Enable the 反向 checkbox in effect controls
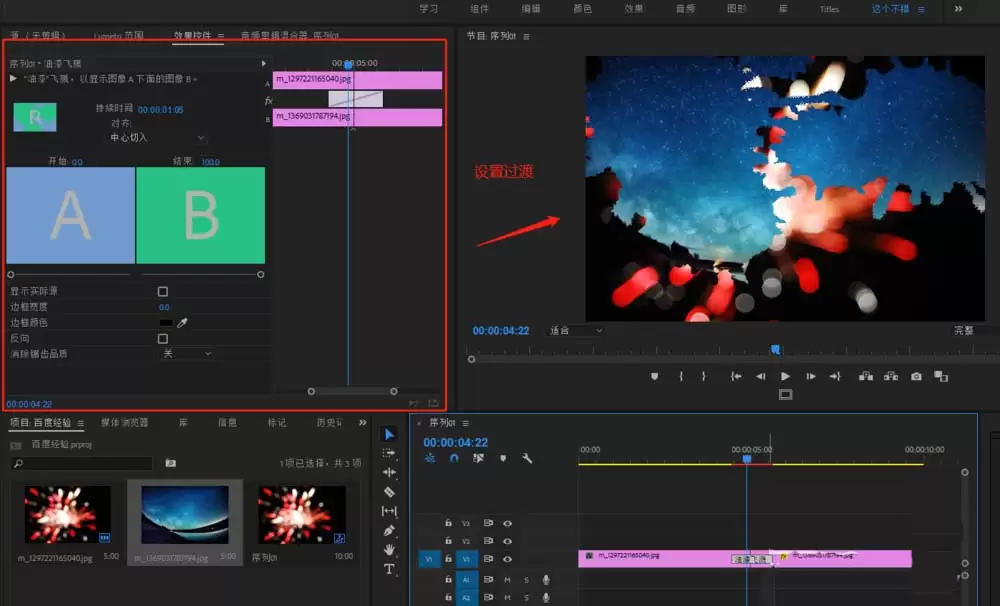This screenshot has height=606, width=1000. [163, 339]
